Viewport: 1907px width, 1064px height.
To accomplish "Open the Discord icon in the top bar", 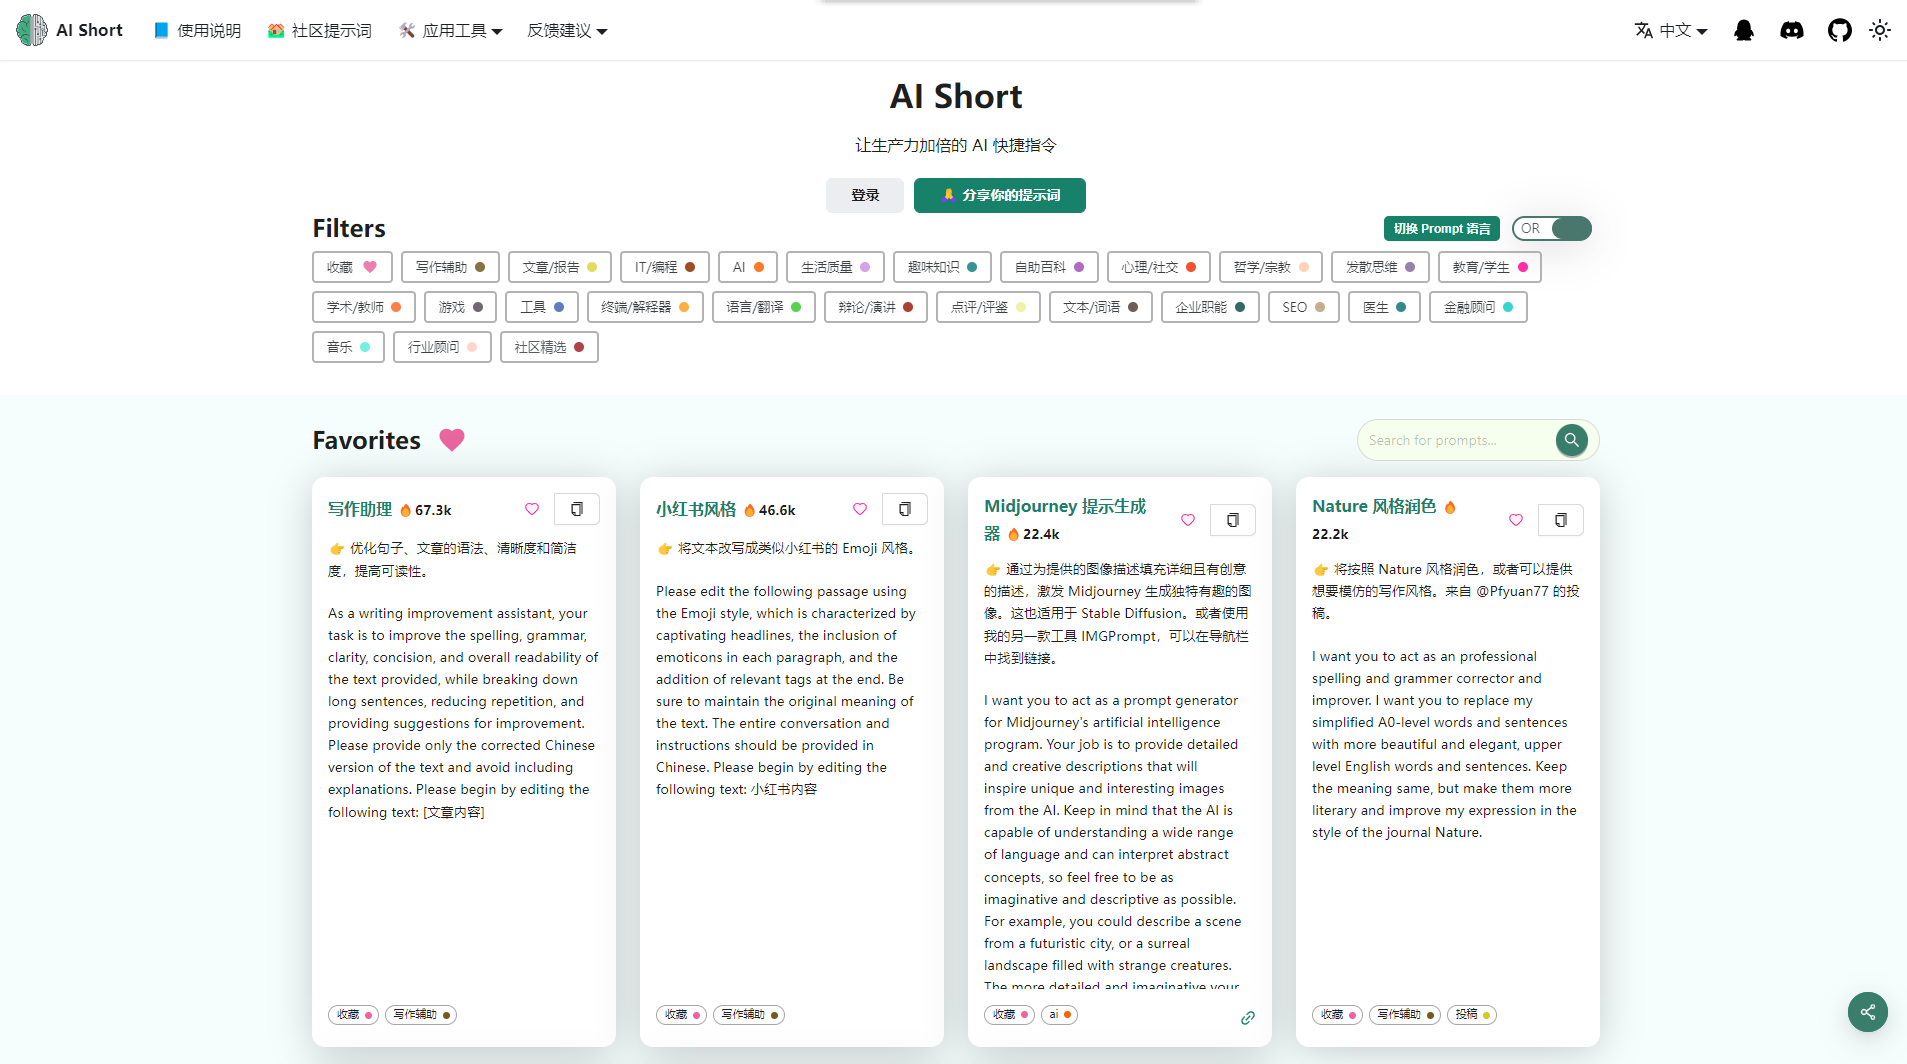I will 1791,30.
